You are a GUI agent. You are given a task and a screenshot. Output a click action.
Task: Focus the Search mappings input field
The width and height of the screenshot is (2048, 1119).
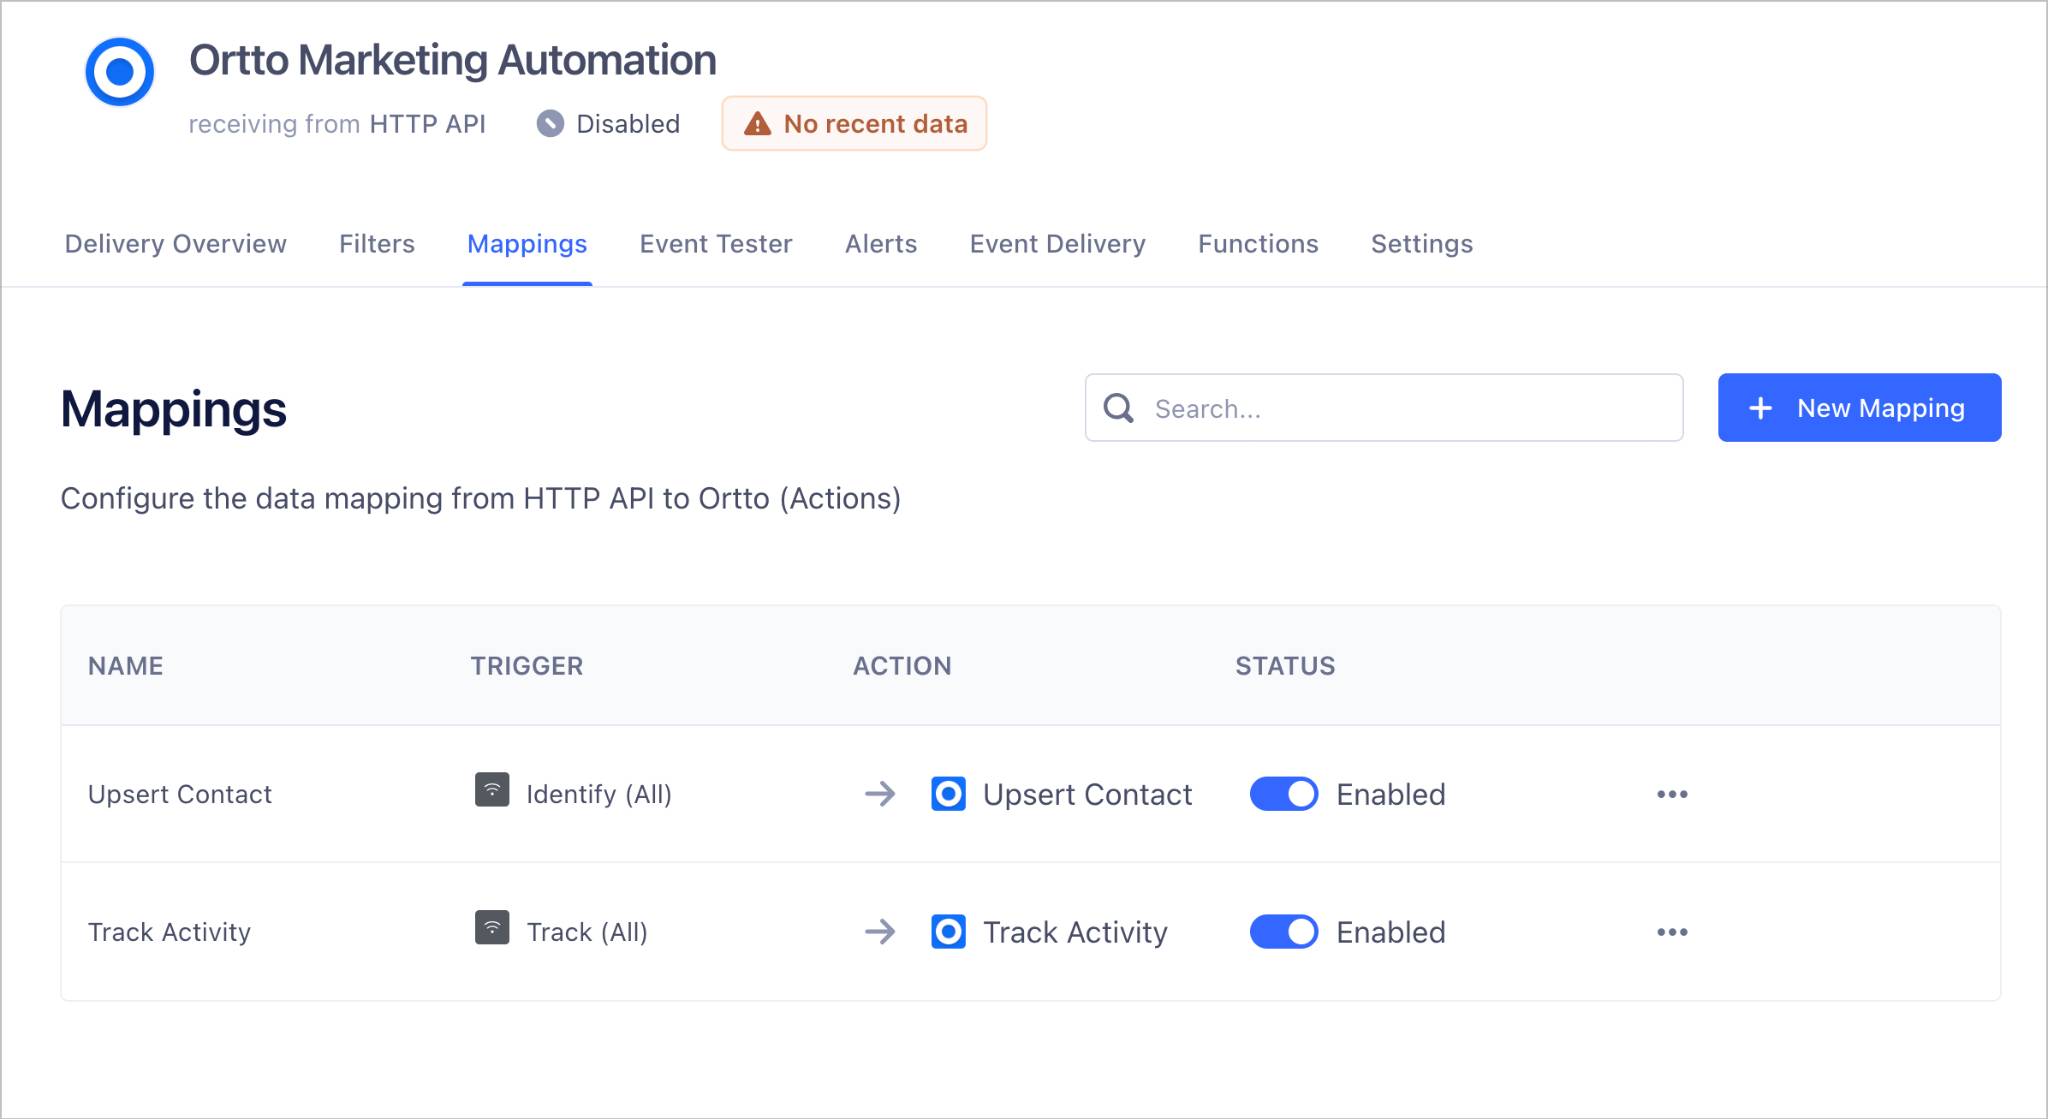pos(1384,408)
